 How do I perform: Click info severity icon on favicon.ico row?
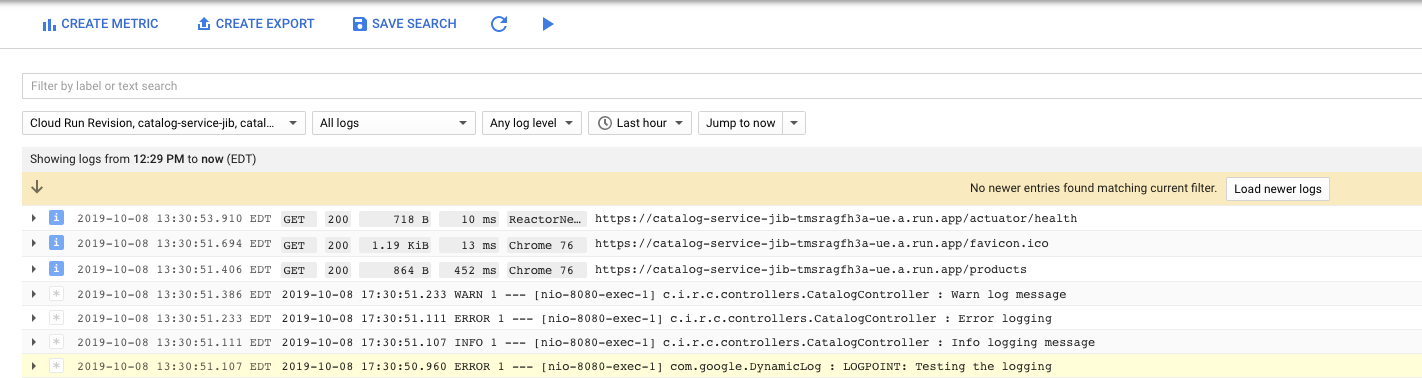click(x=57, y=243)
